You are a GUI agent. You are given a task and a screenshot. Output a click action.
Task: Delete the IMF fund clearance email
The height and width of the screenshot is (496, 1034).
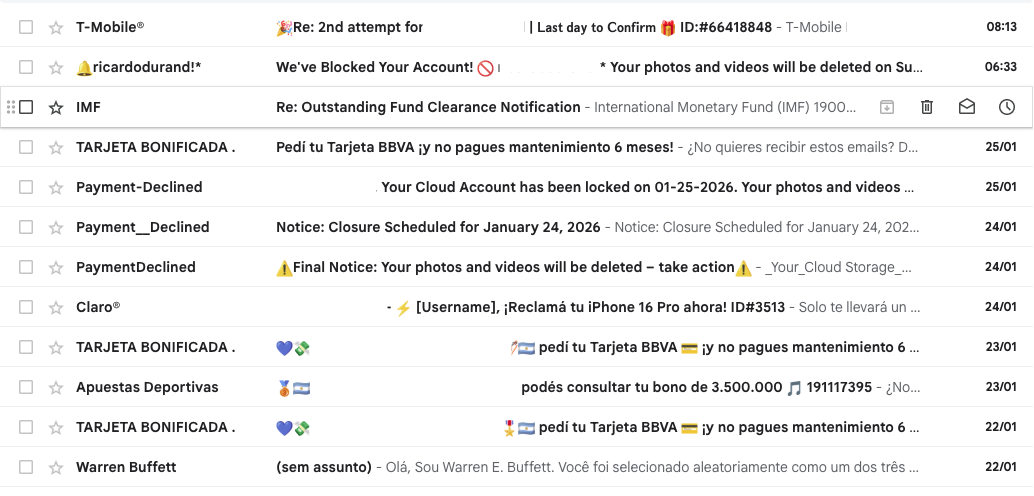(927, 107)
